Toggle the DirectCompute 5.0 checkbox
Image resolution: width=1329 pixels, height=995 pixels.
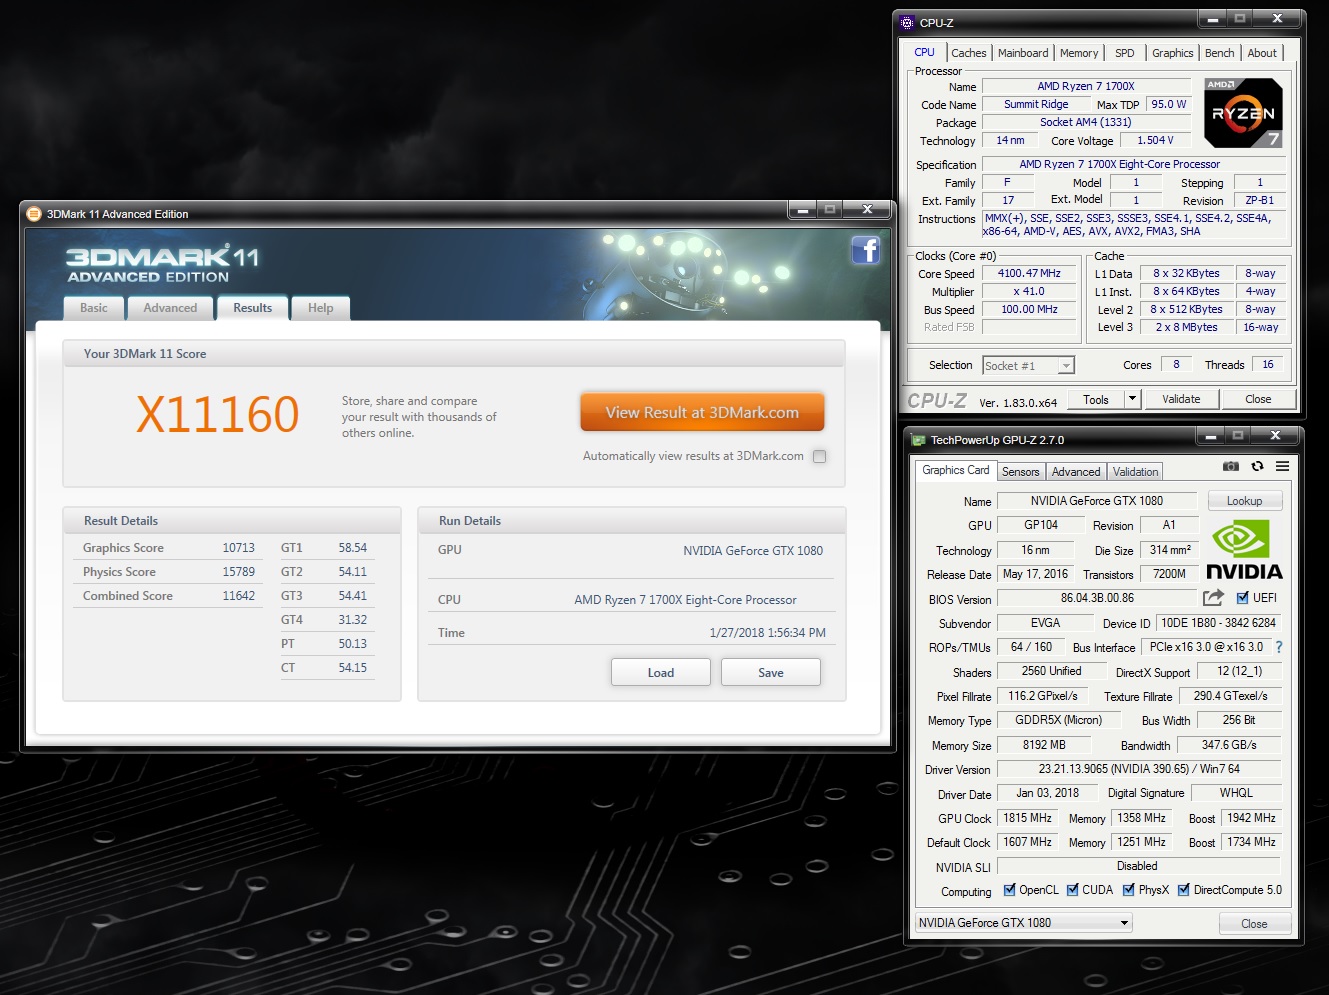1183,890
